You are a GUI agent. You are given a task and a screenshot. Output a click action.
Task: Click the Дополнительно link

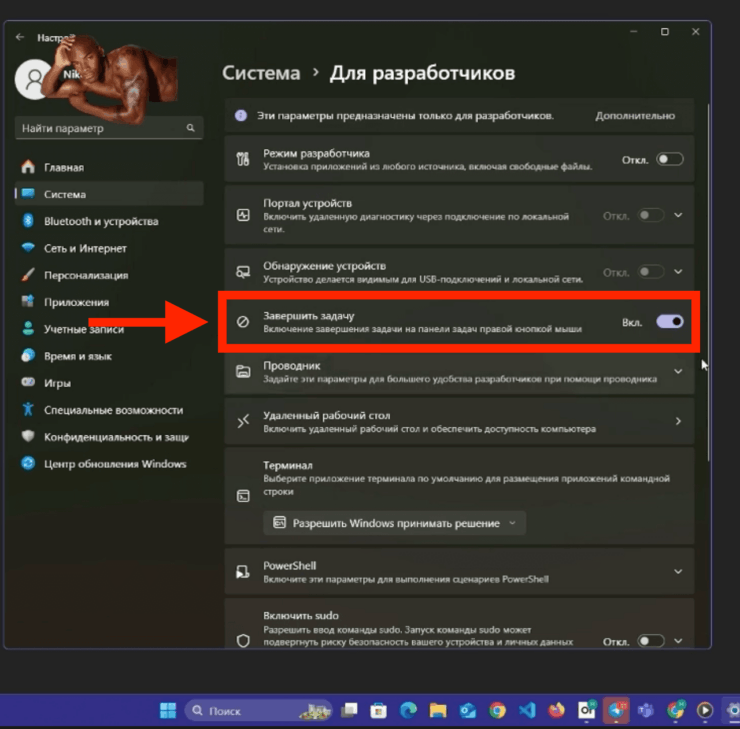634,116
